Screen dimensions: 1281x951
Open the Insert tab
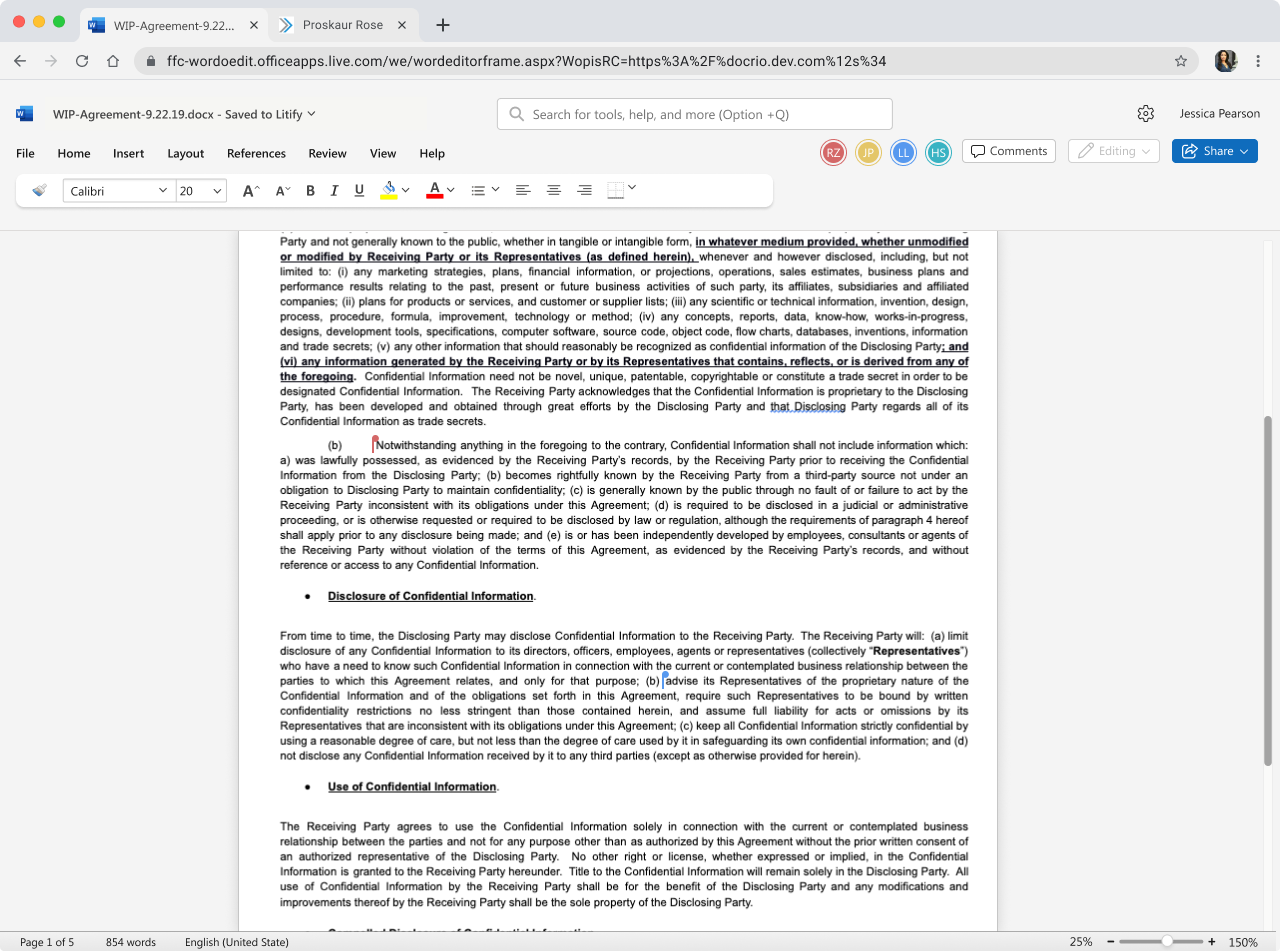[x=129, y=153]
